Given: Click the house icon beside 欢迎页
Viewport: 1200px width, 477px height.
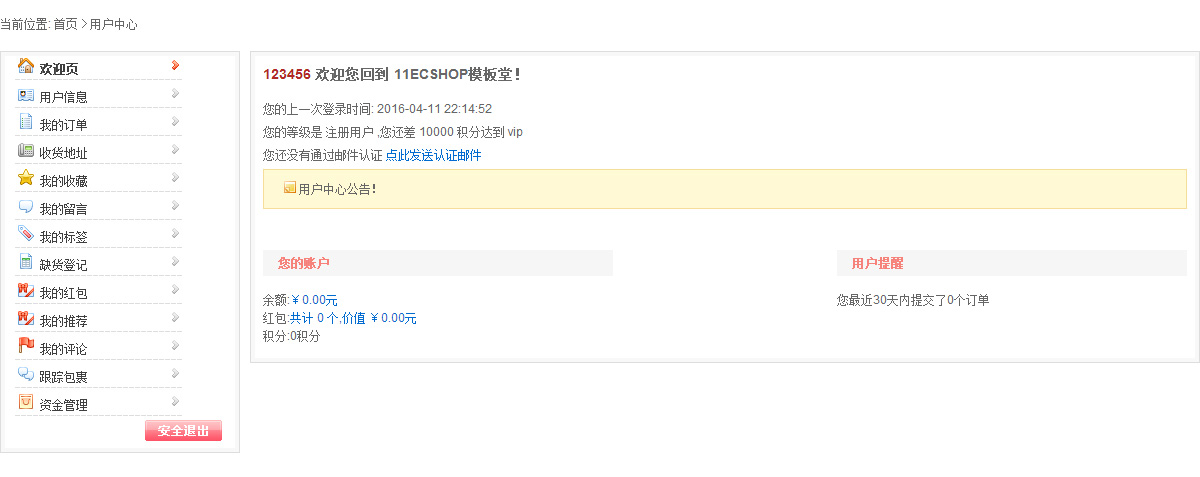Looking at the screenshot, I should coord(26,66).
